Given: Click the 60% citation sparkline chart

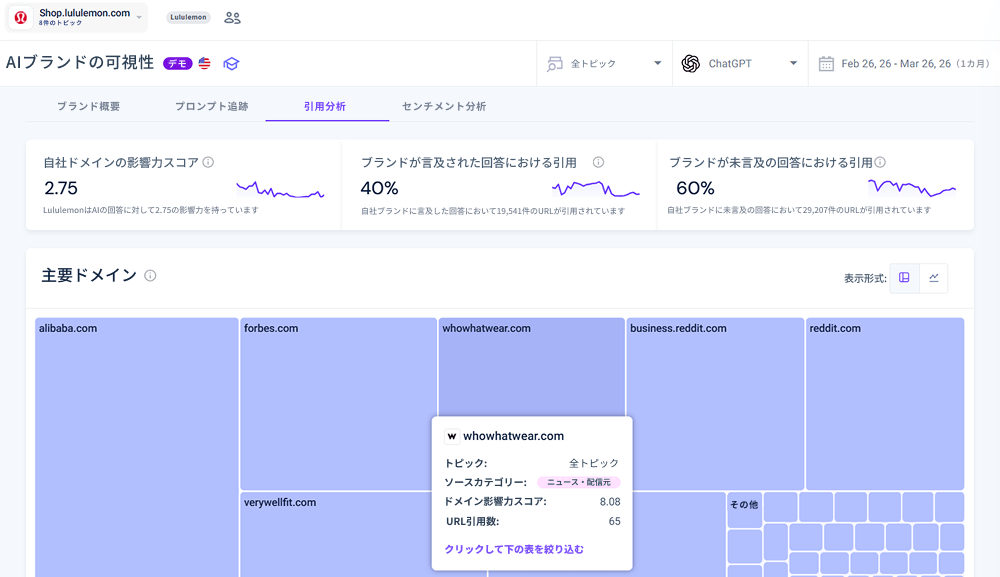Looking at the screenshot, I should 912,188.
